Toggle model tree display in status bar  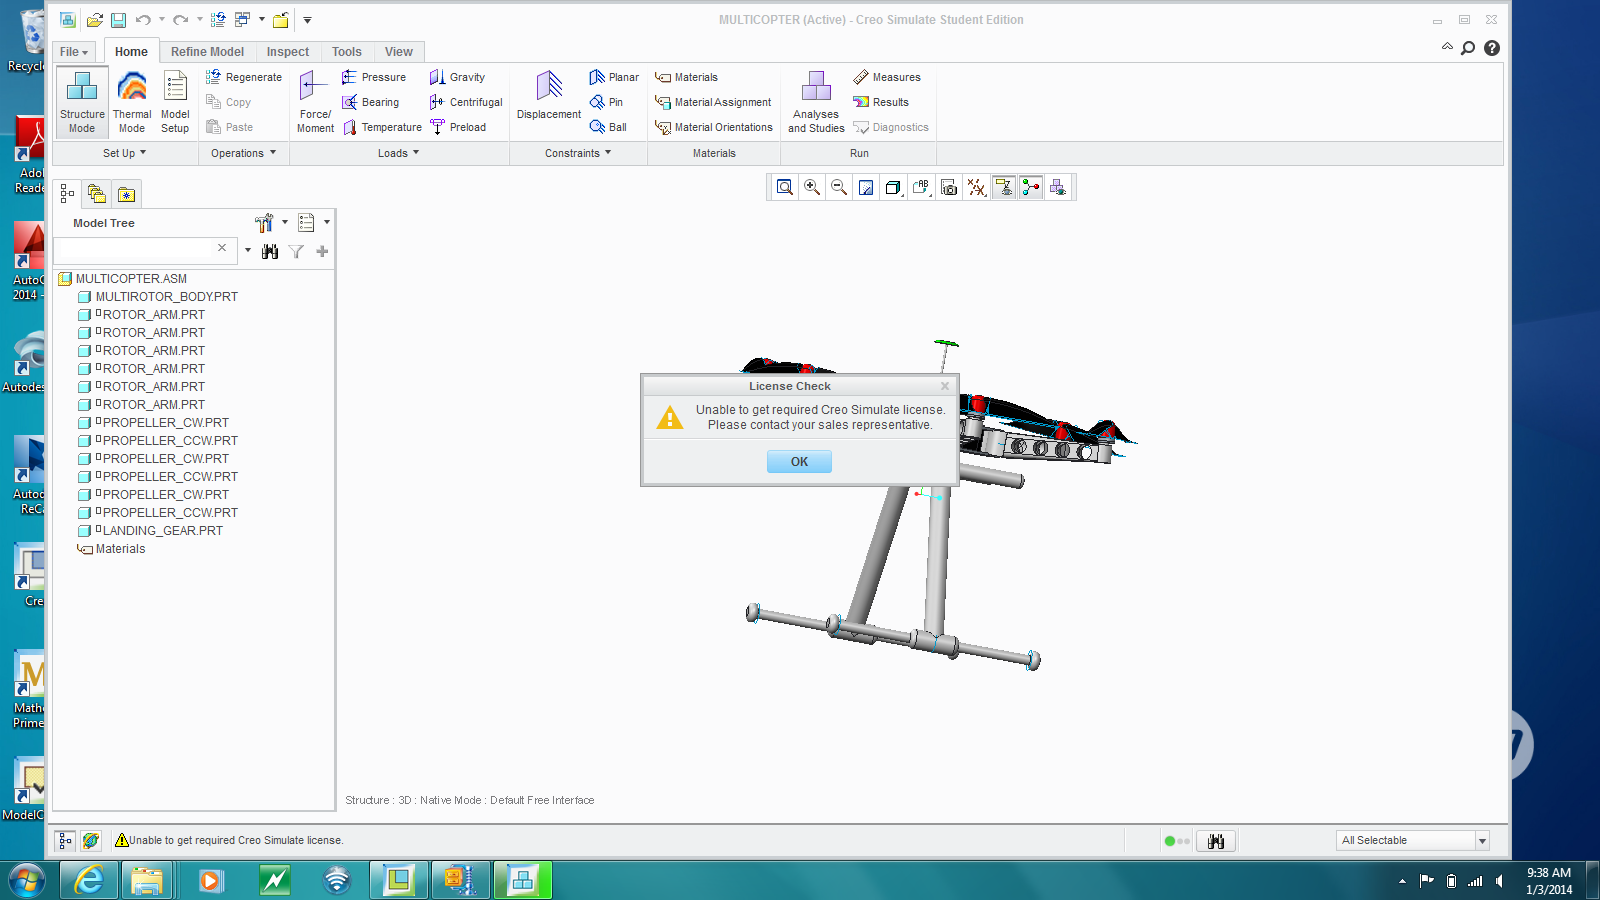coord(65,841)
